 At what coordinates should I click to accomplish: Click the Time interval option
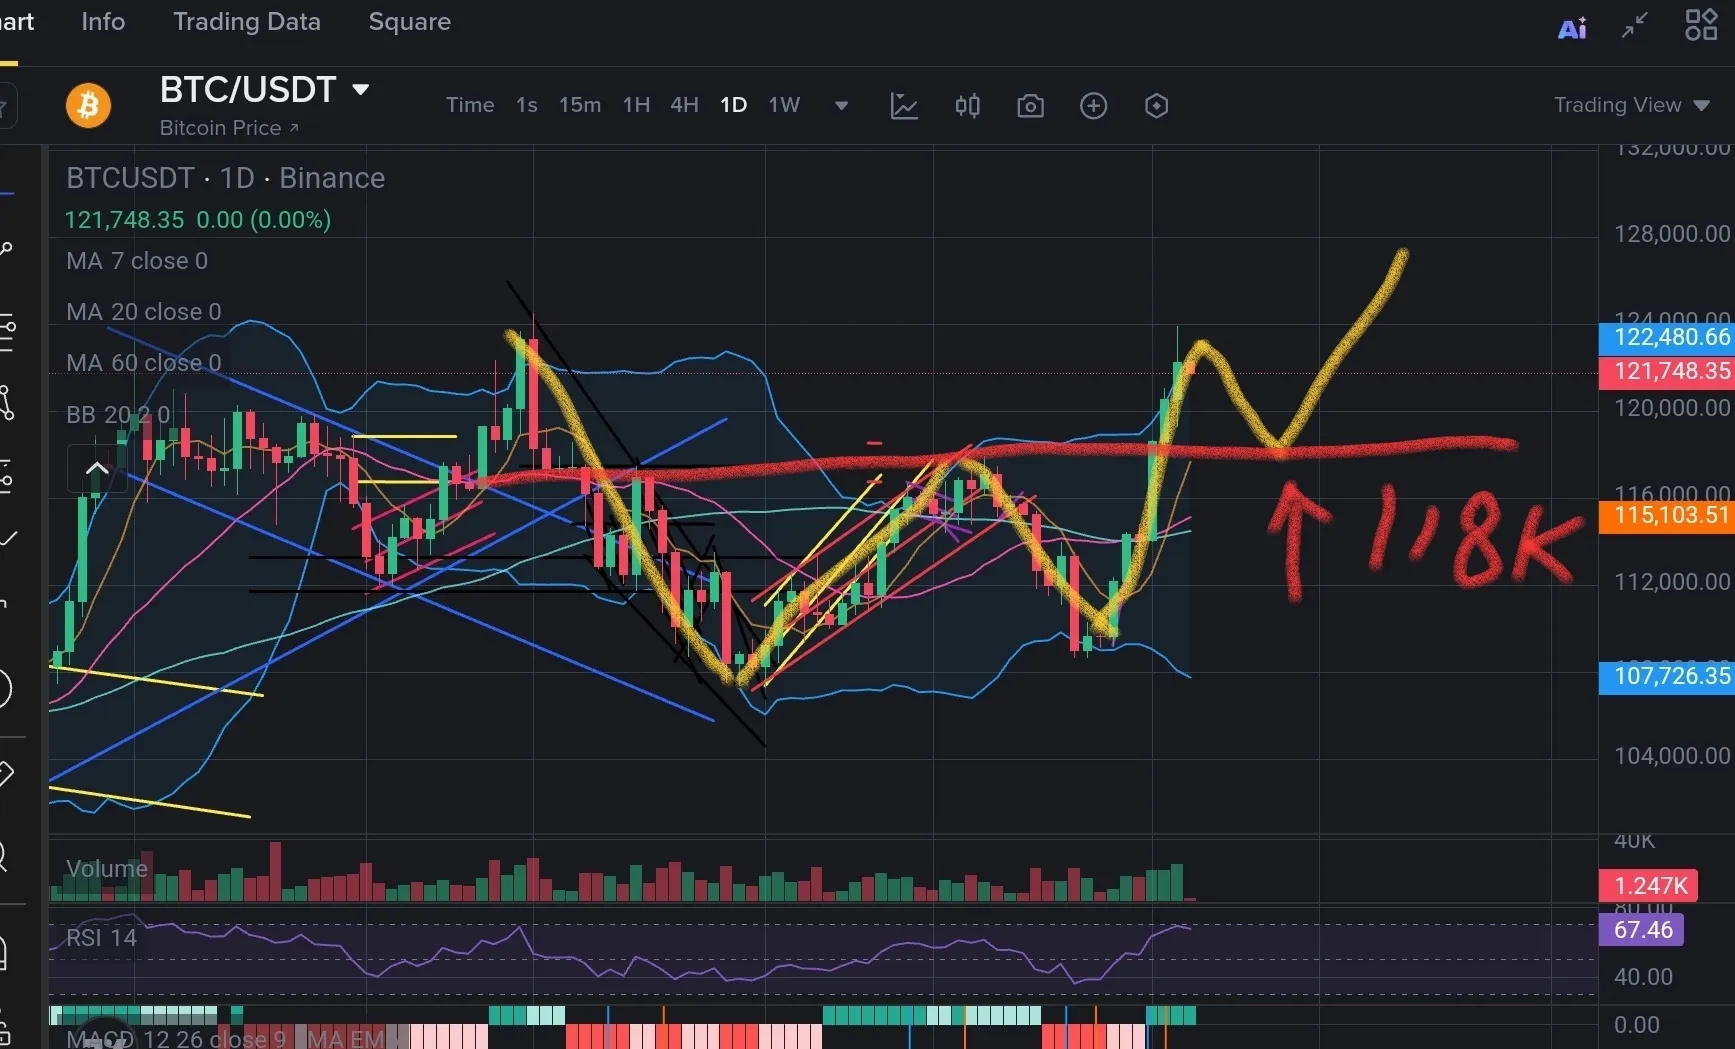click(x=470, y=105)
